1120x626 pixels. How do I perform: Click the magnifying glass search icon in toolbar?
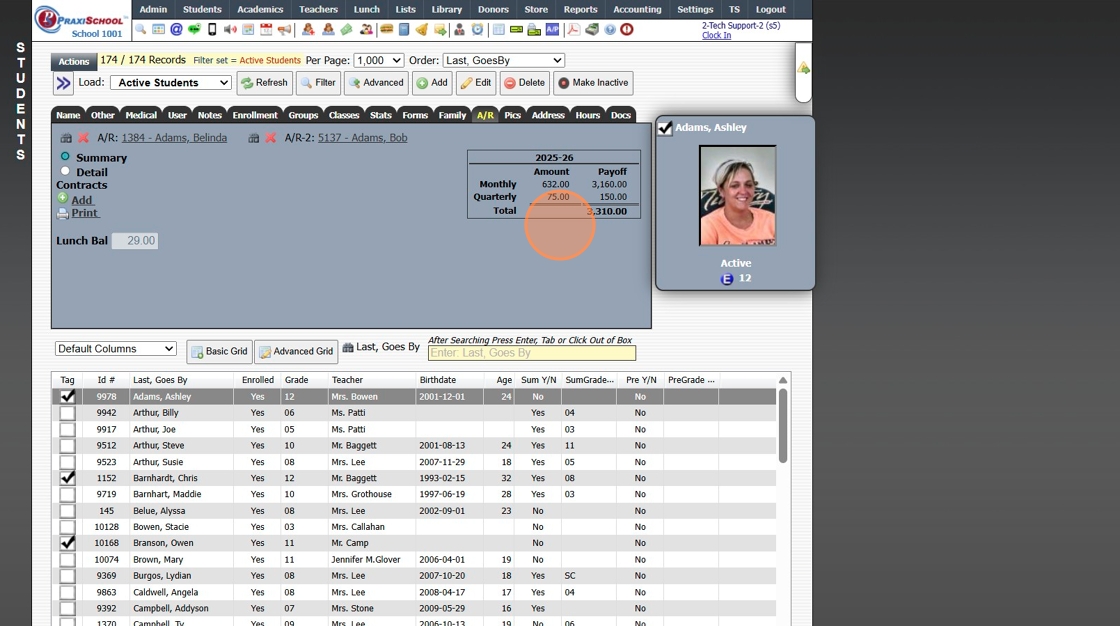coord(141,29)
